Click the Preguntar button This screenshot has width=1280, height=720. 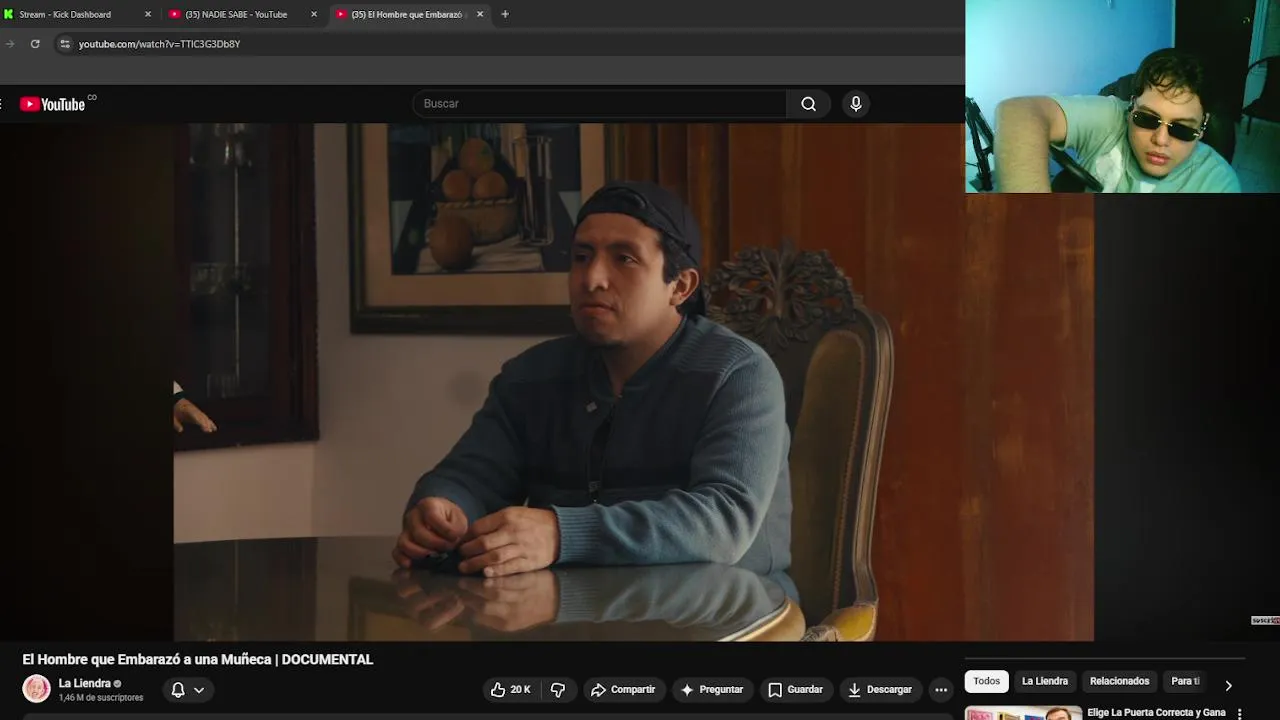pos(711,690)
